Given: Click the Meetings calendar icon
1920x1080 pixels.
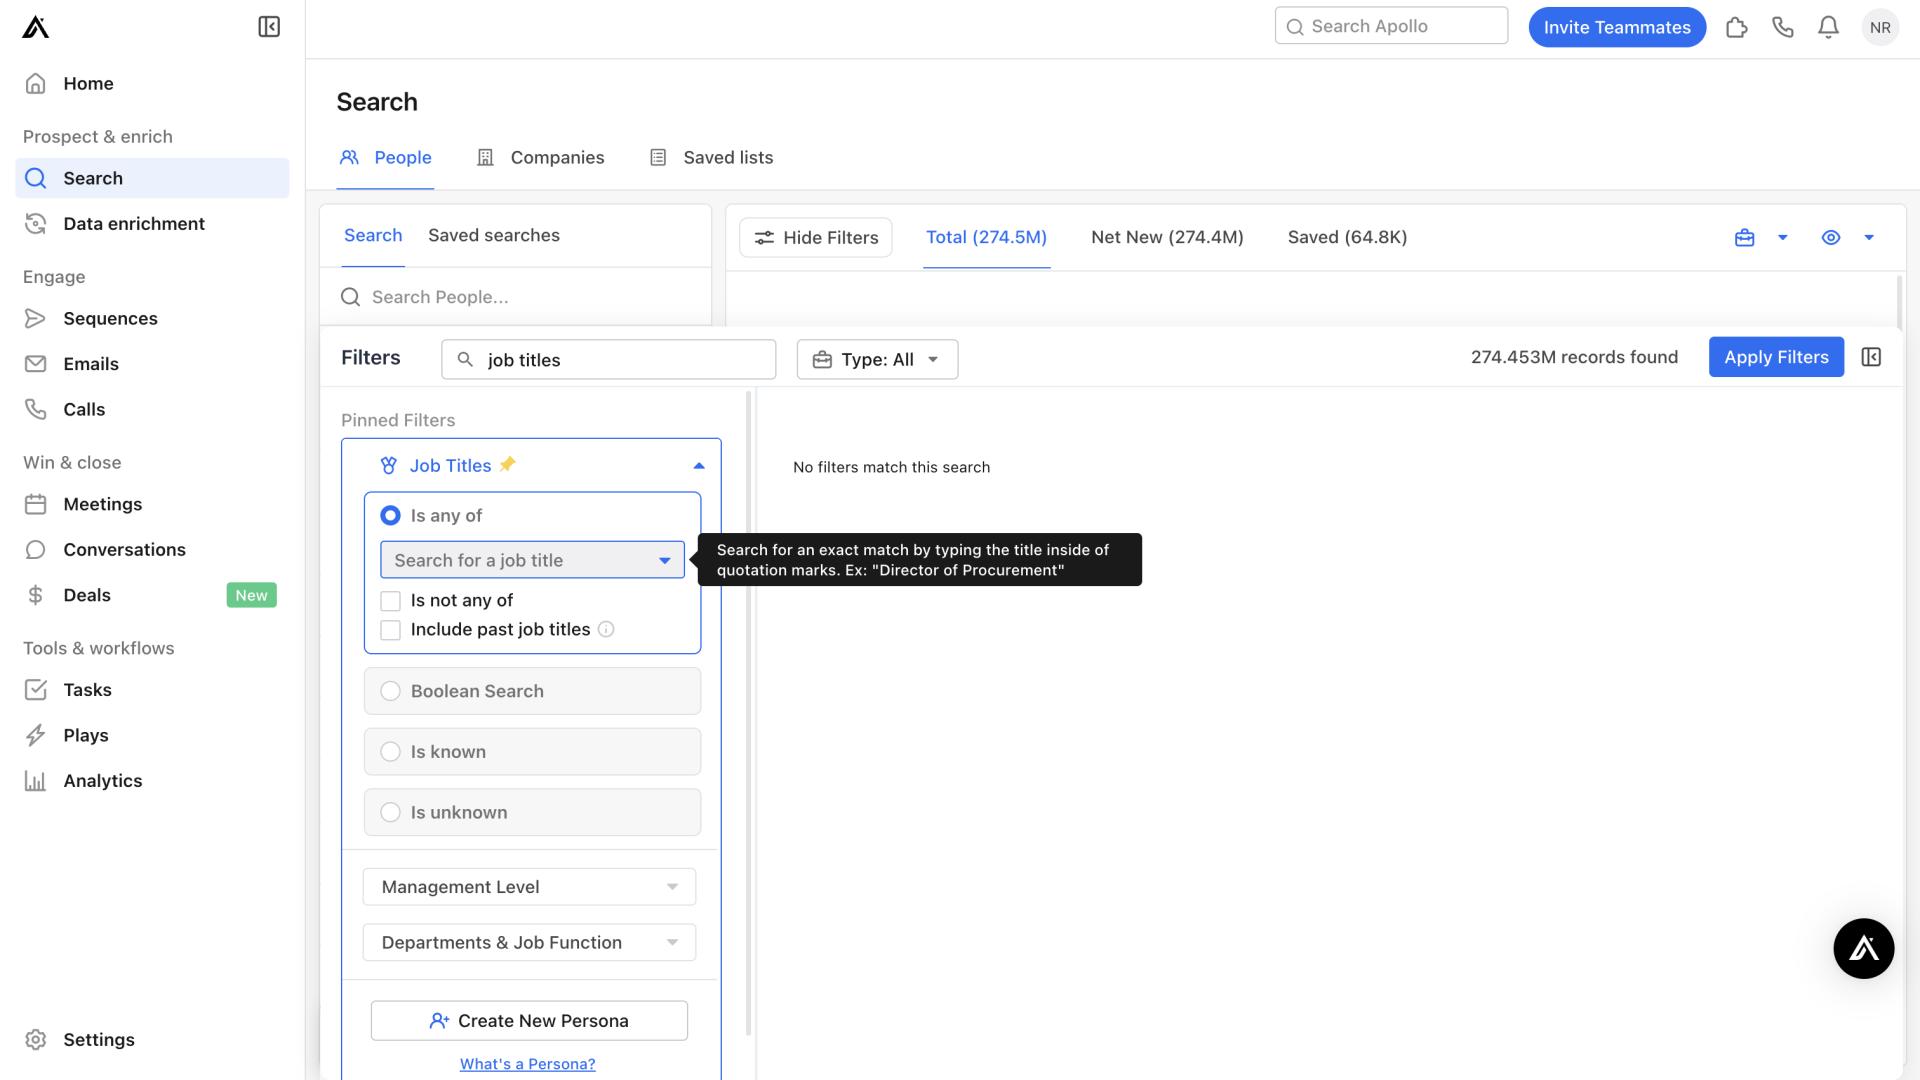Looking at the screenshot, I should pyautogui.click(x=36, y=505).
